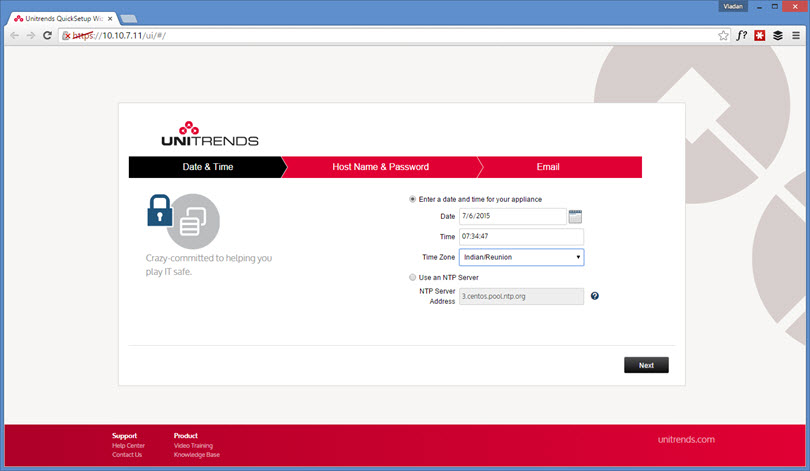Open the calendar date picker icon

coord(575,216)
